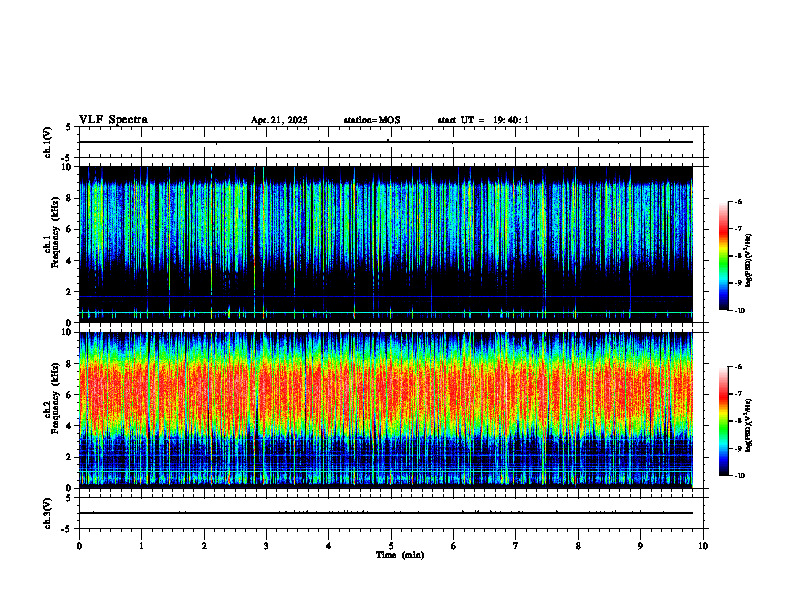
Task: Select the date text "Apr. 21, 2025"
Action: [279, 120]
